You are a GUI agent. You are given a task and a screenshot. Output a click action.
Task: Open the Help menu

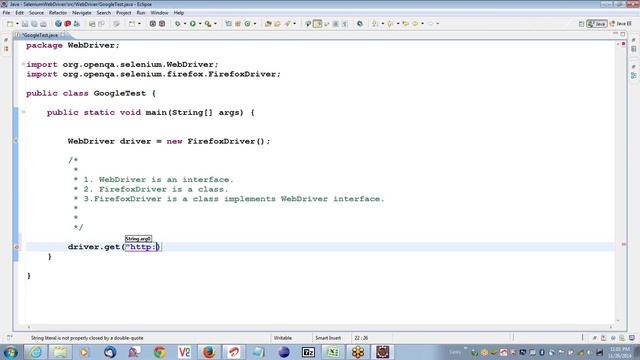tap(179, 13)
